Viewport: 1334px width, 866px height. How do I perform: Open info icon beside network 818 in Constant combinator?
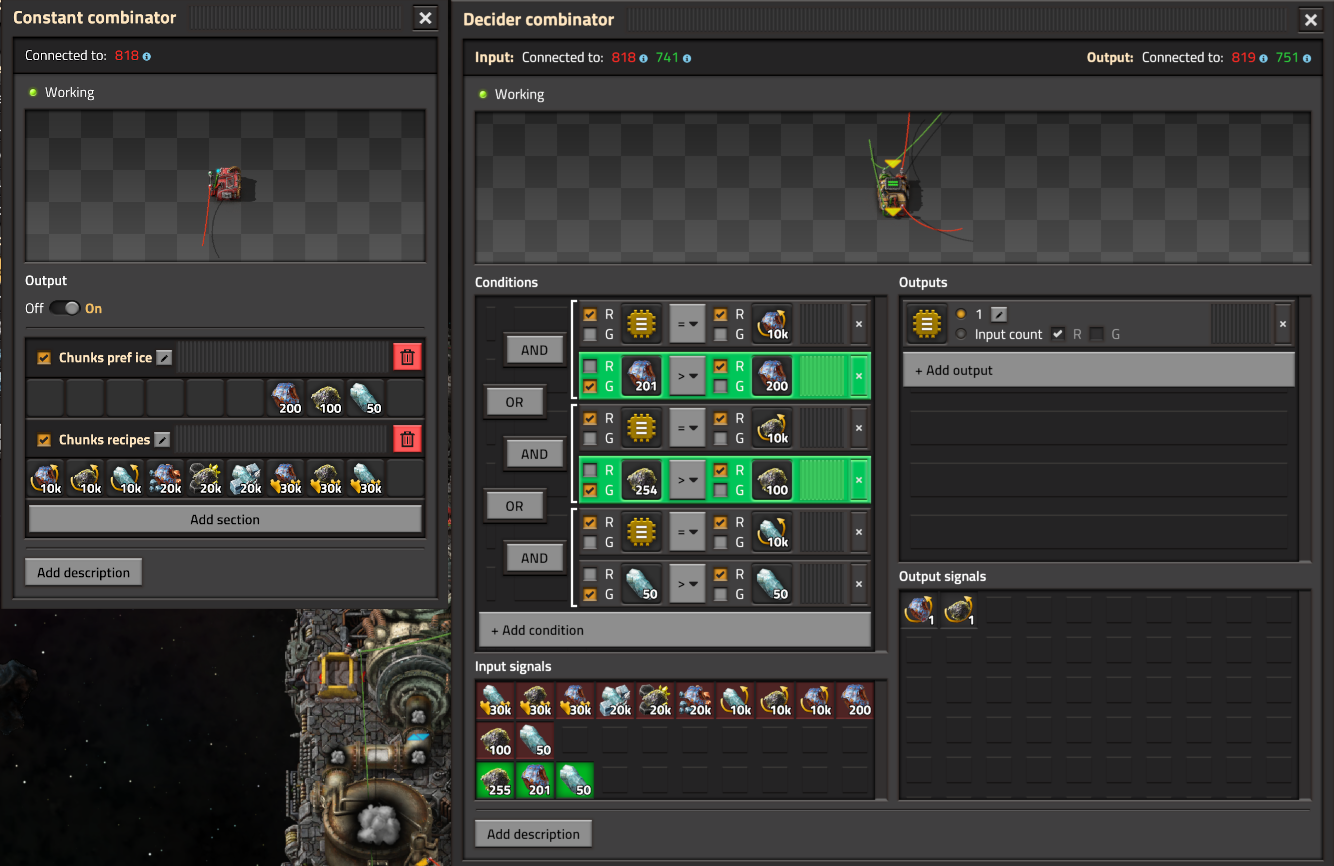(147, 56)
